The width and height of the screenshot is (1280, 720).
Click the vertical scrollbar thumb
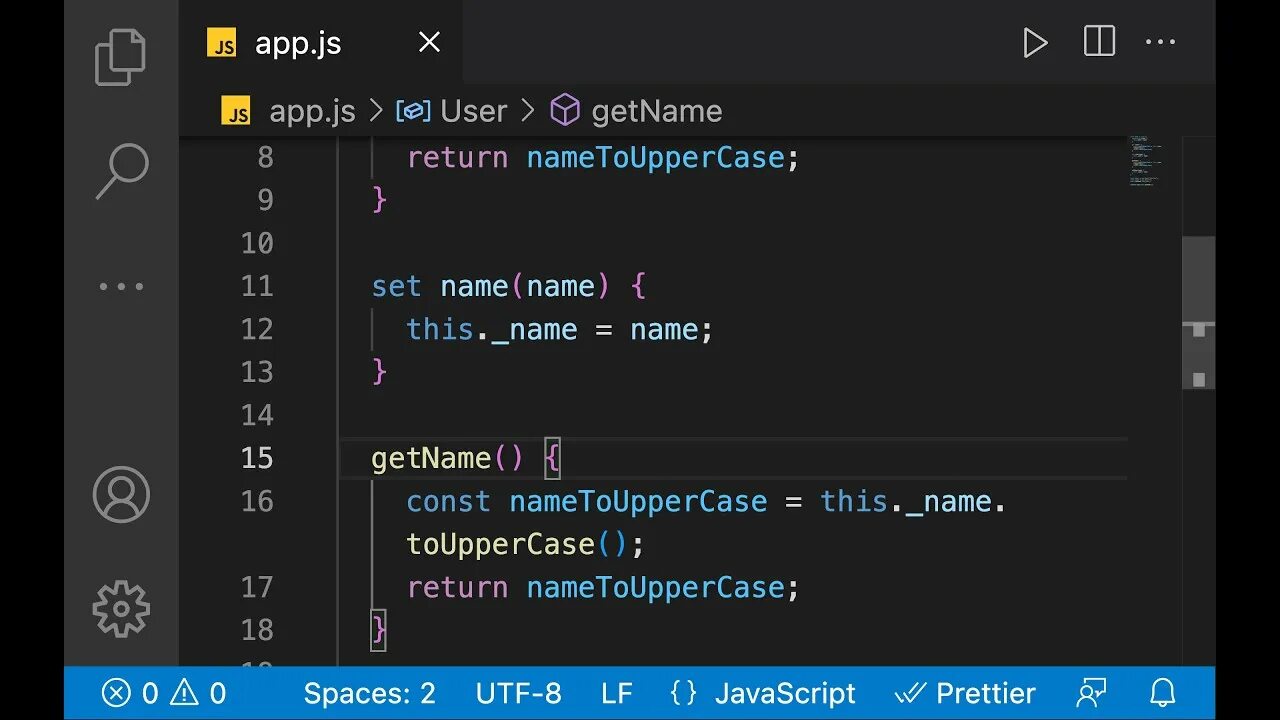click(x=1198, y=314)
